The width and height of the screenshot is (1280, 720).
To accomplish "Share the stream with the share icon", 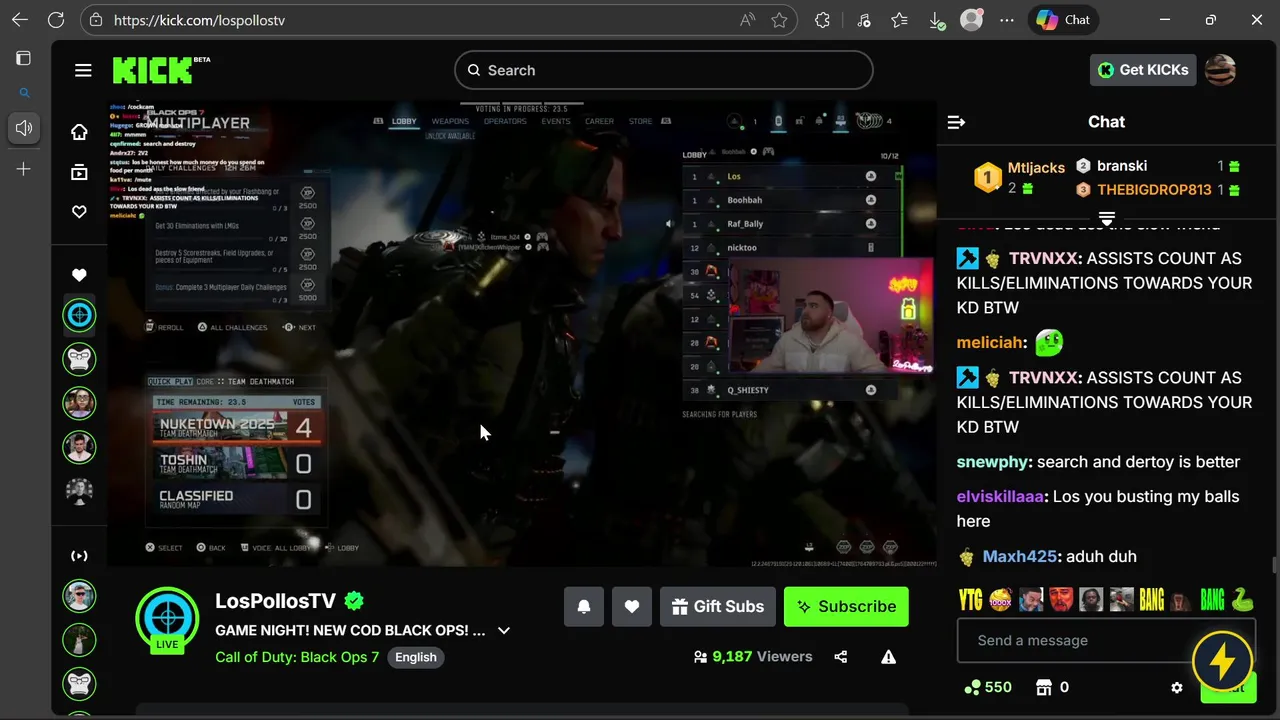I will (x=841, y=657).
